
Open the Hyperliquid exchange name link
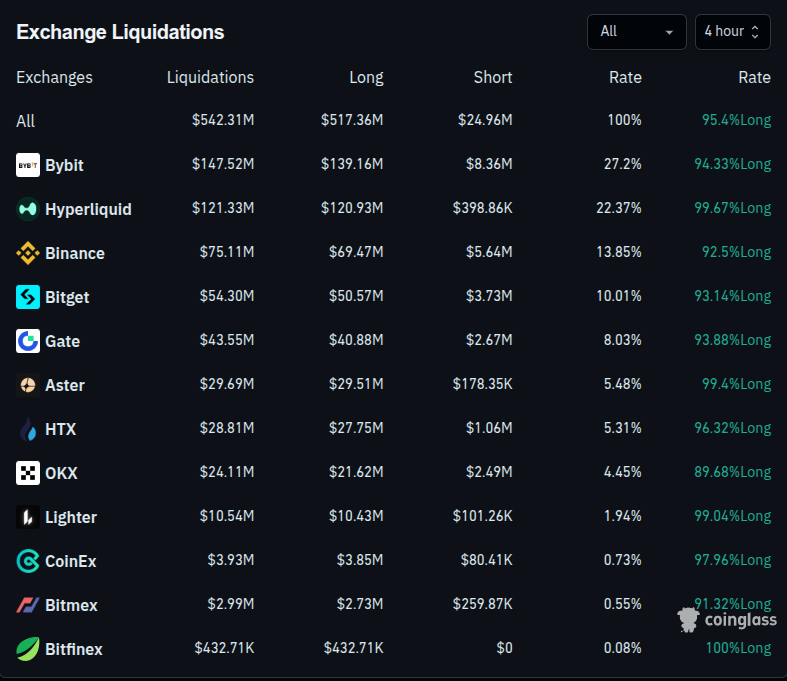88,209
